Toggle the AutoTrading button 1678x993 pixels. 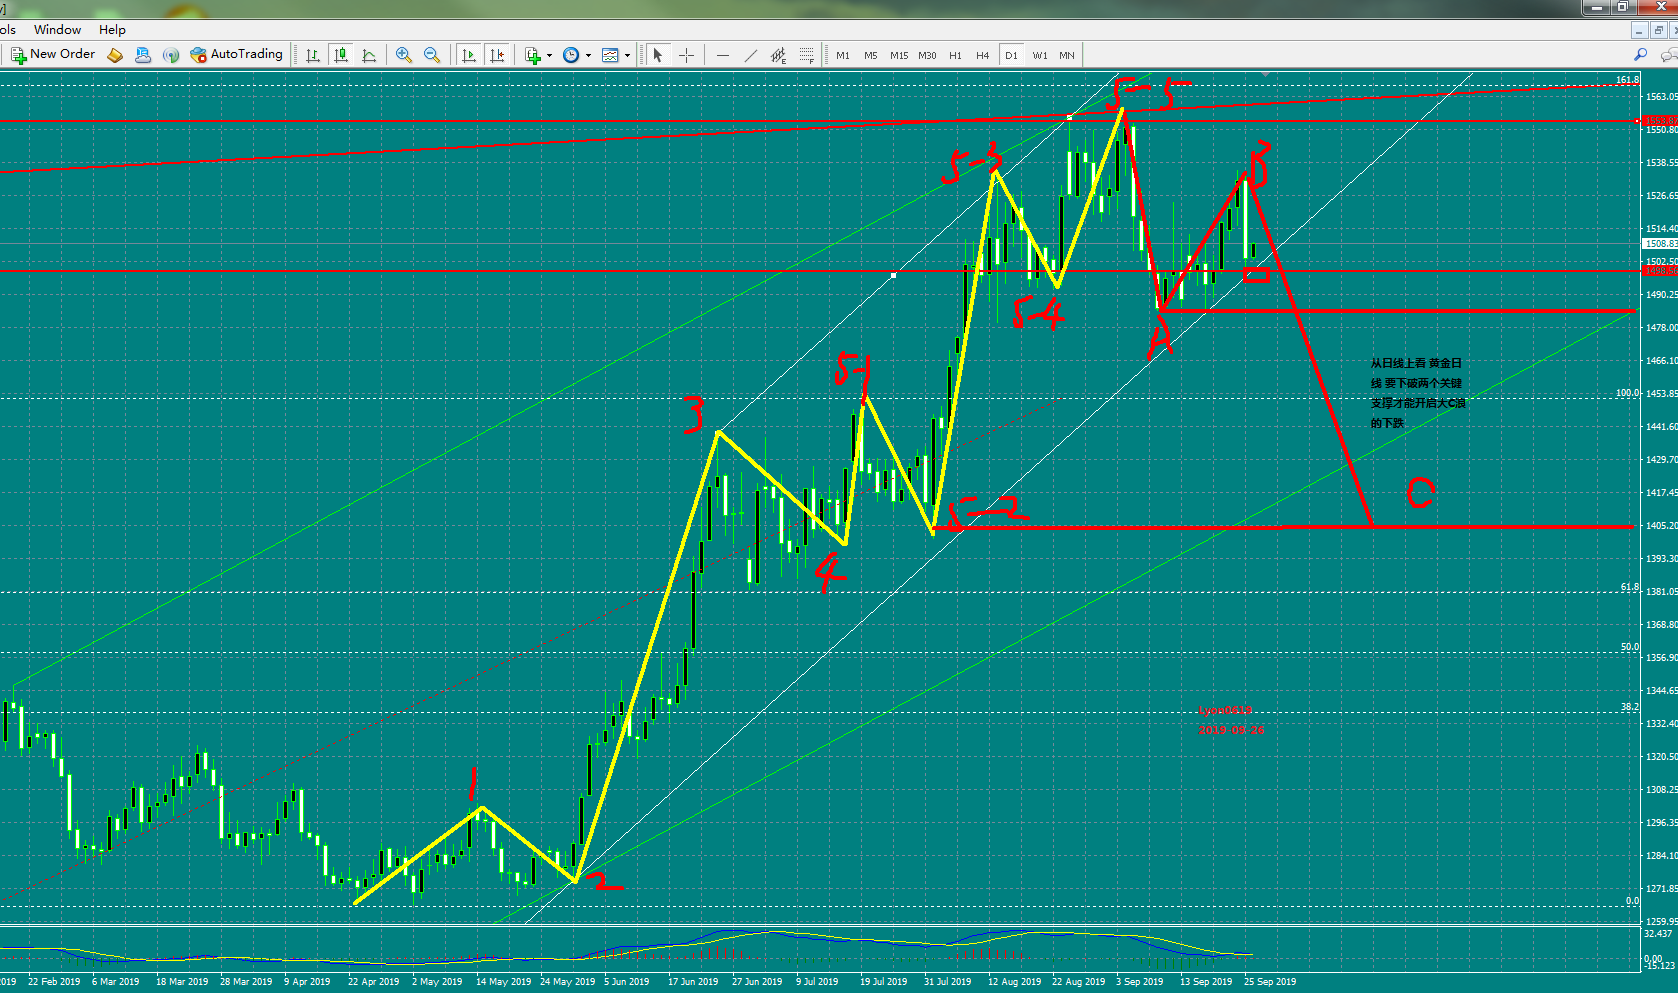237,55
